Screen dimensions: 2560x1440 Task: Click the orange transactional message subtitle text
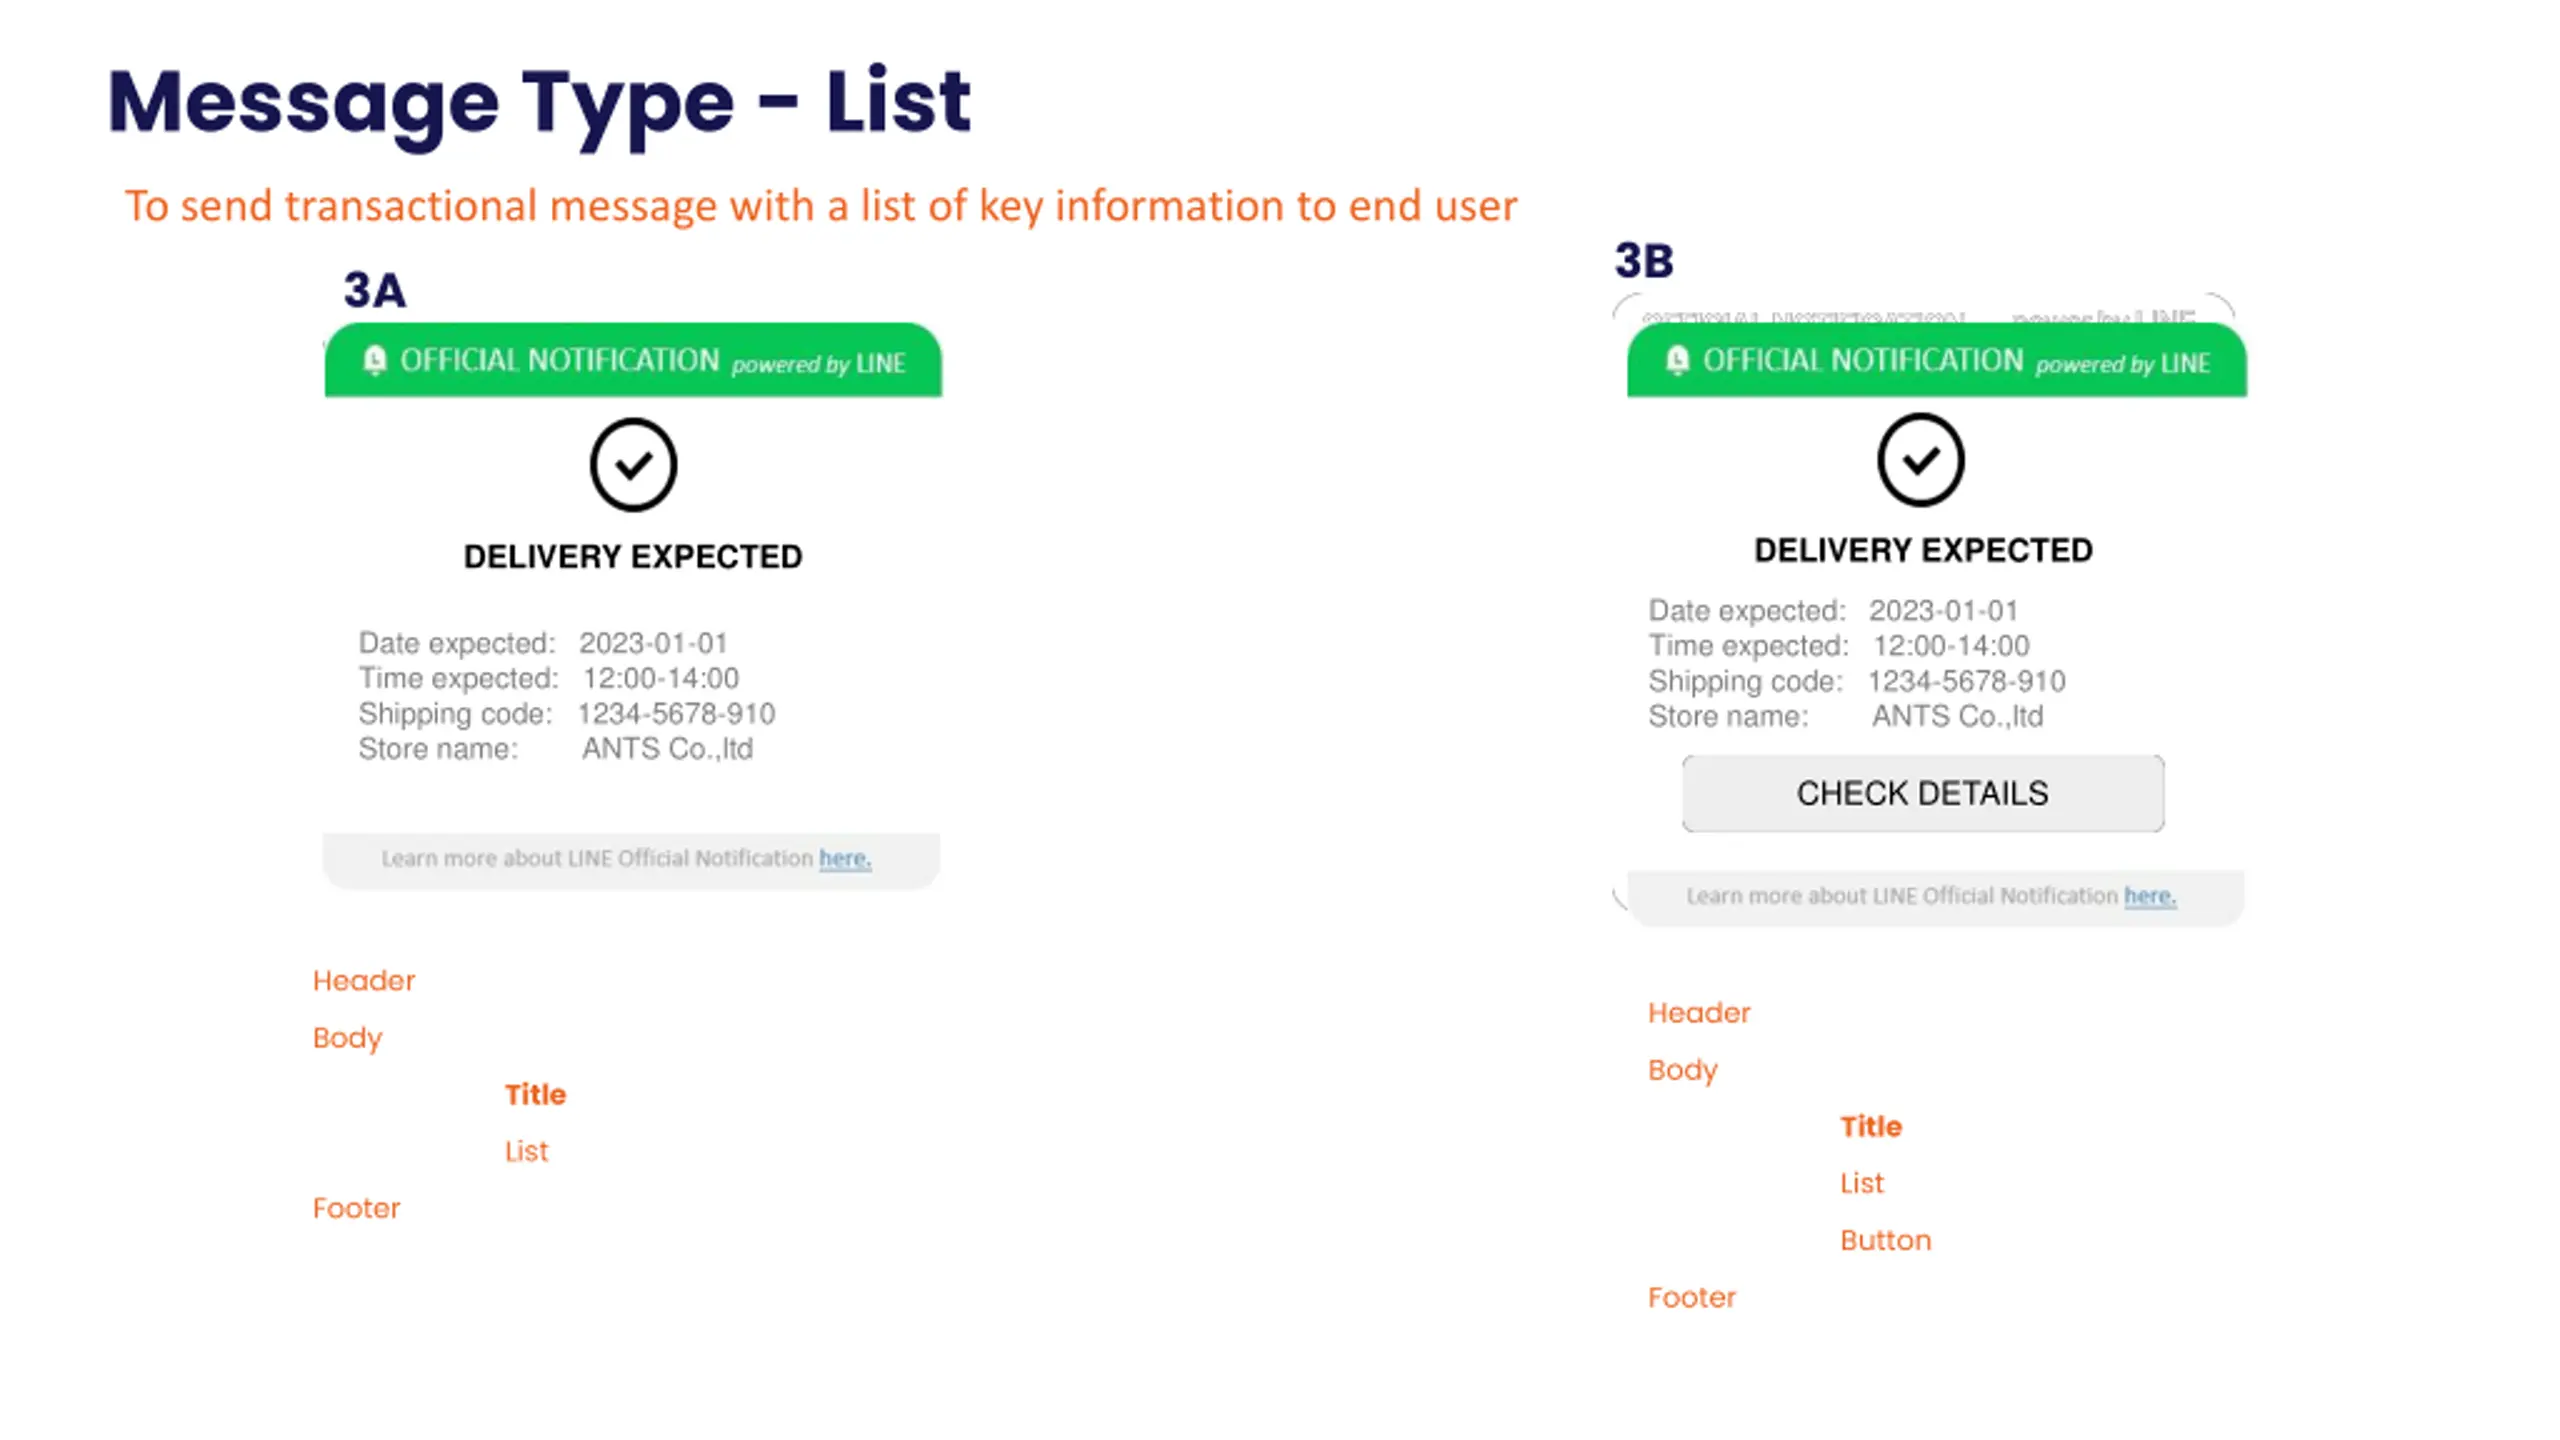820,206
